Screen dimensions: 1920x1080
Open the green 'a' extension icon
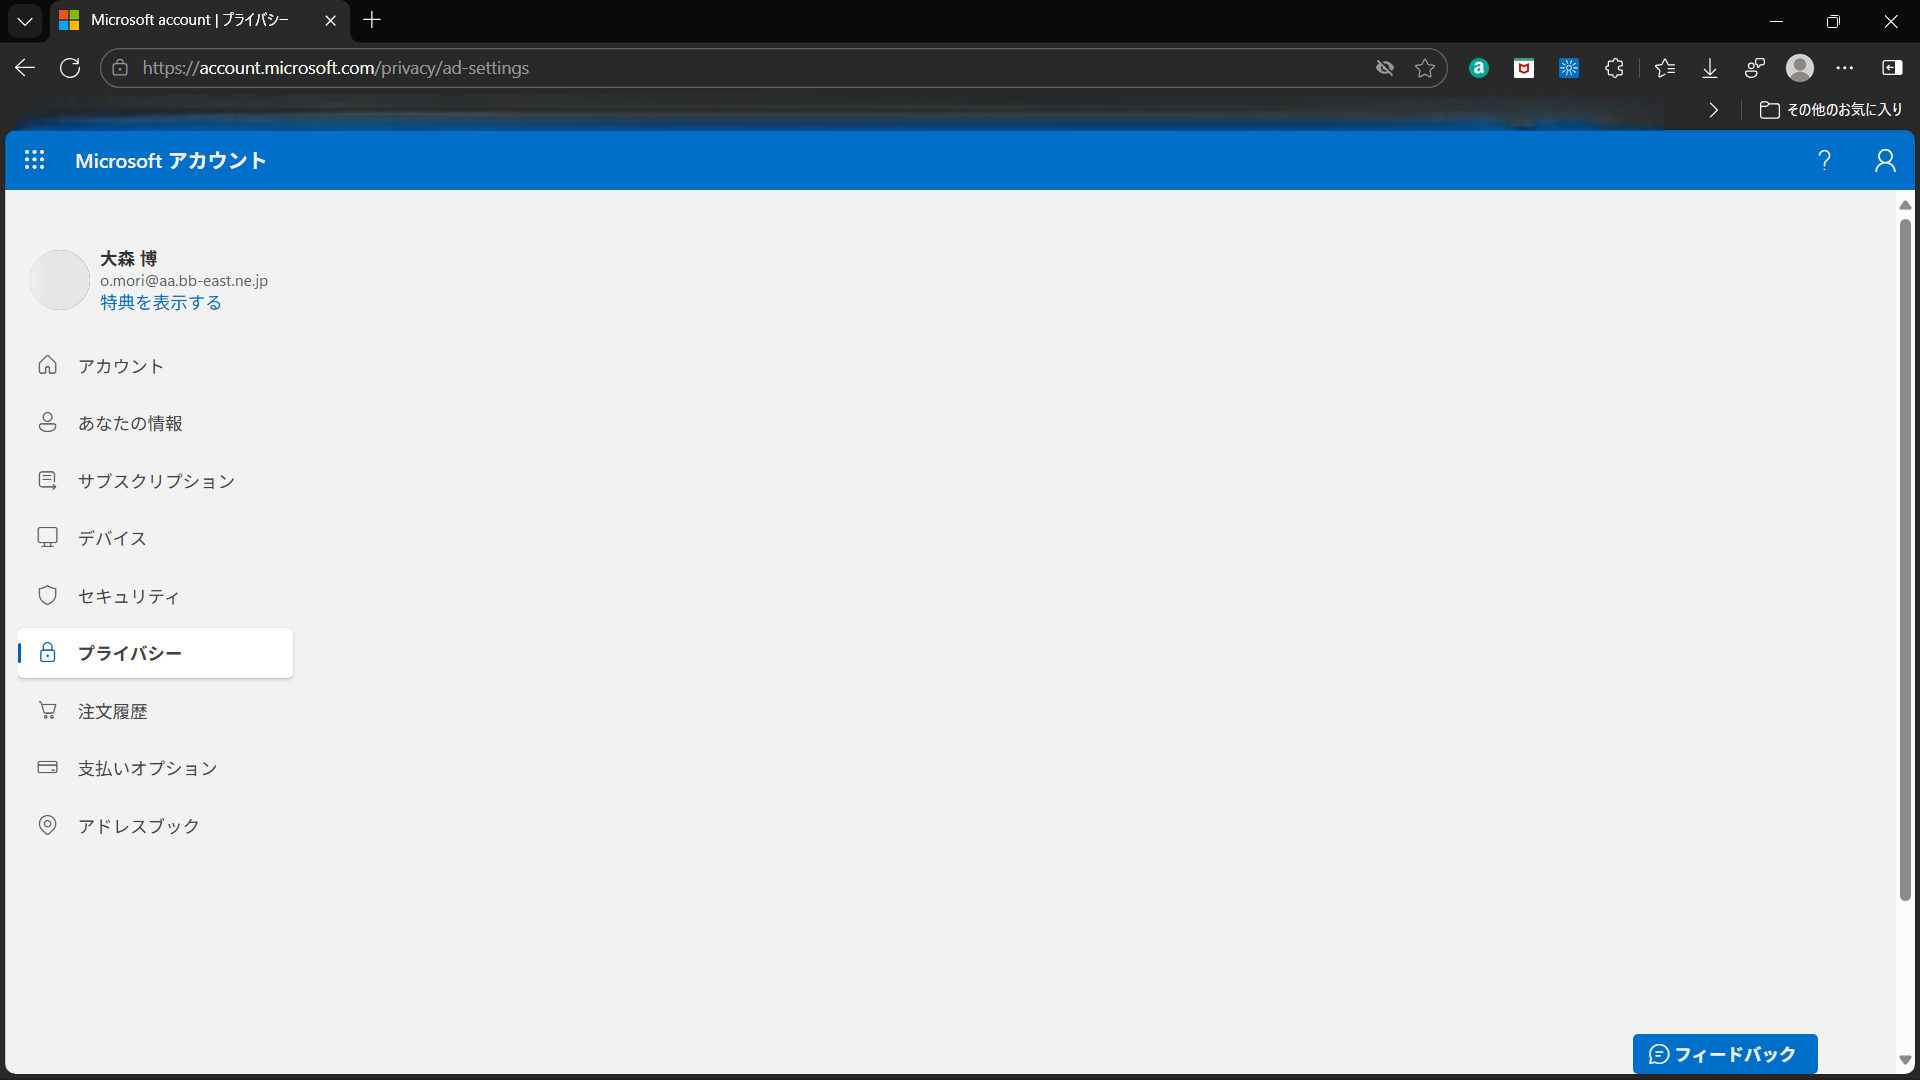point(1479,68)
